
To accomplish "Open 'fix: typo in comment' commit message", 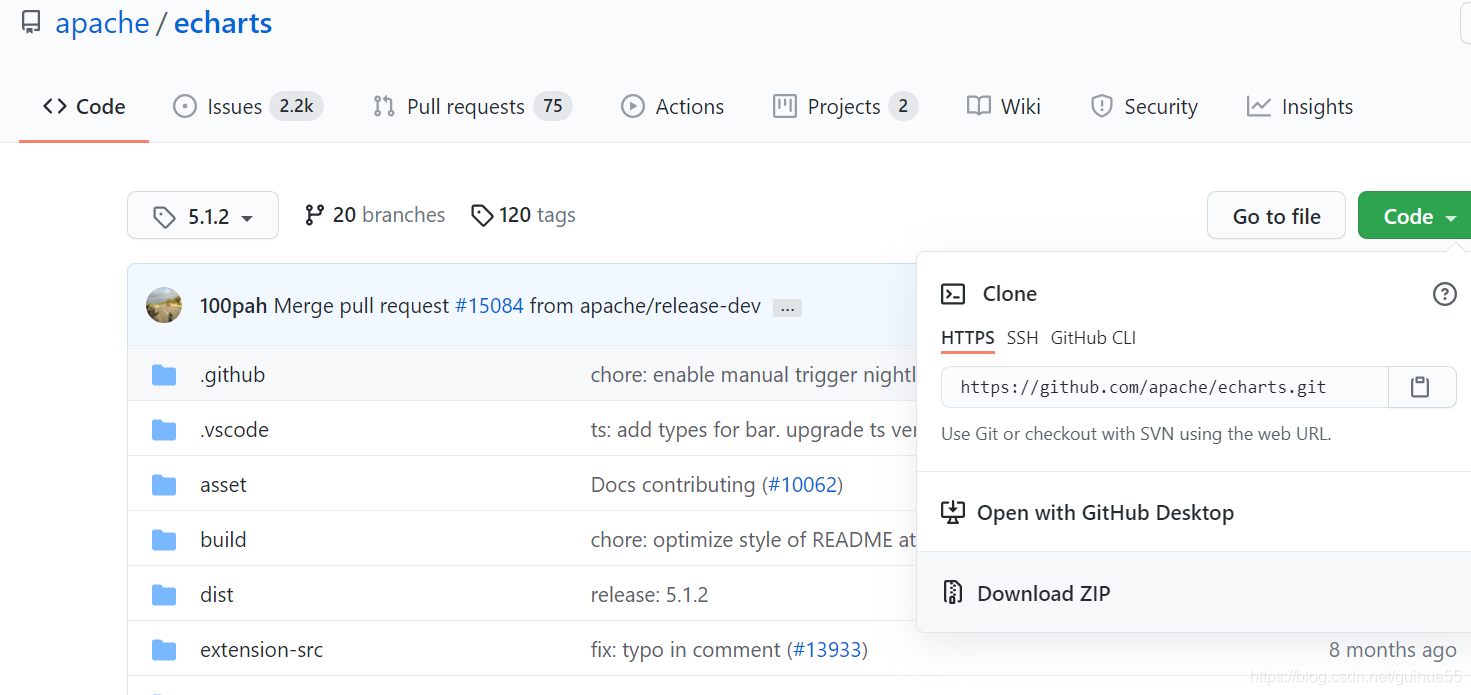I will 686,650.
